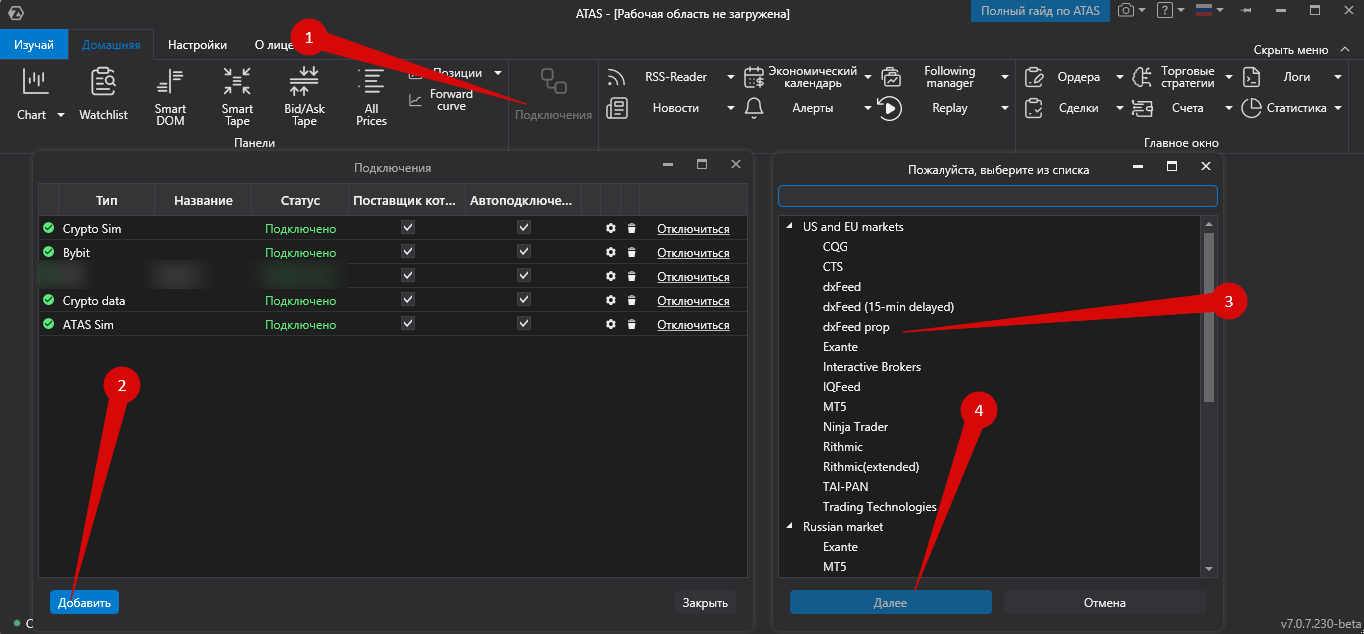Click the Отмена button
This screenshot has width=1364, height=634.
coord(1105,602)
